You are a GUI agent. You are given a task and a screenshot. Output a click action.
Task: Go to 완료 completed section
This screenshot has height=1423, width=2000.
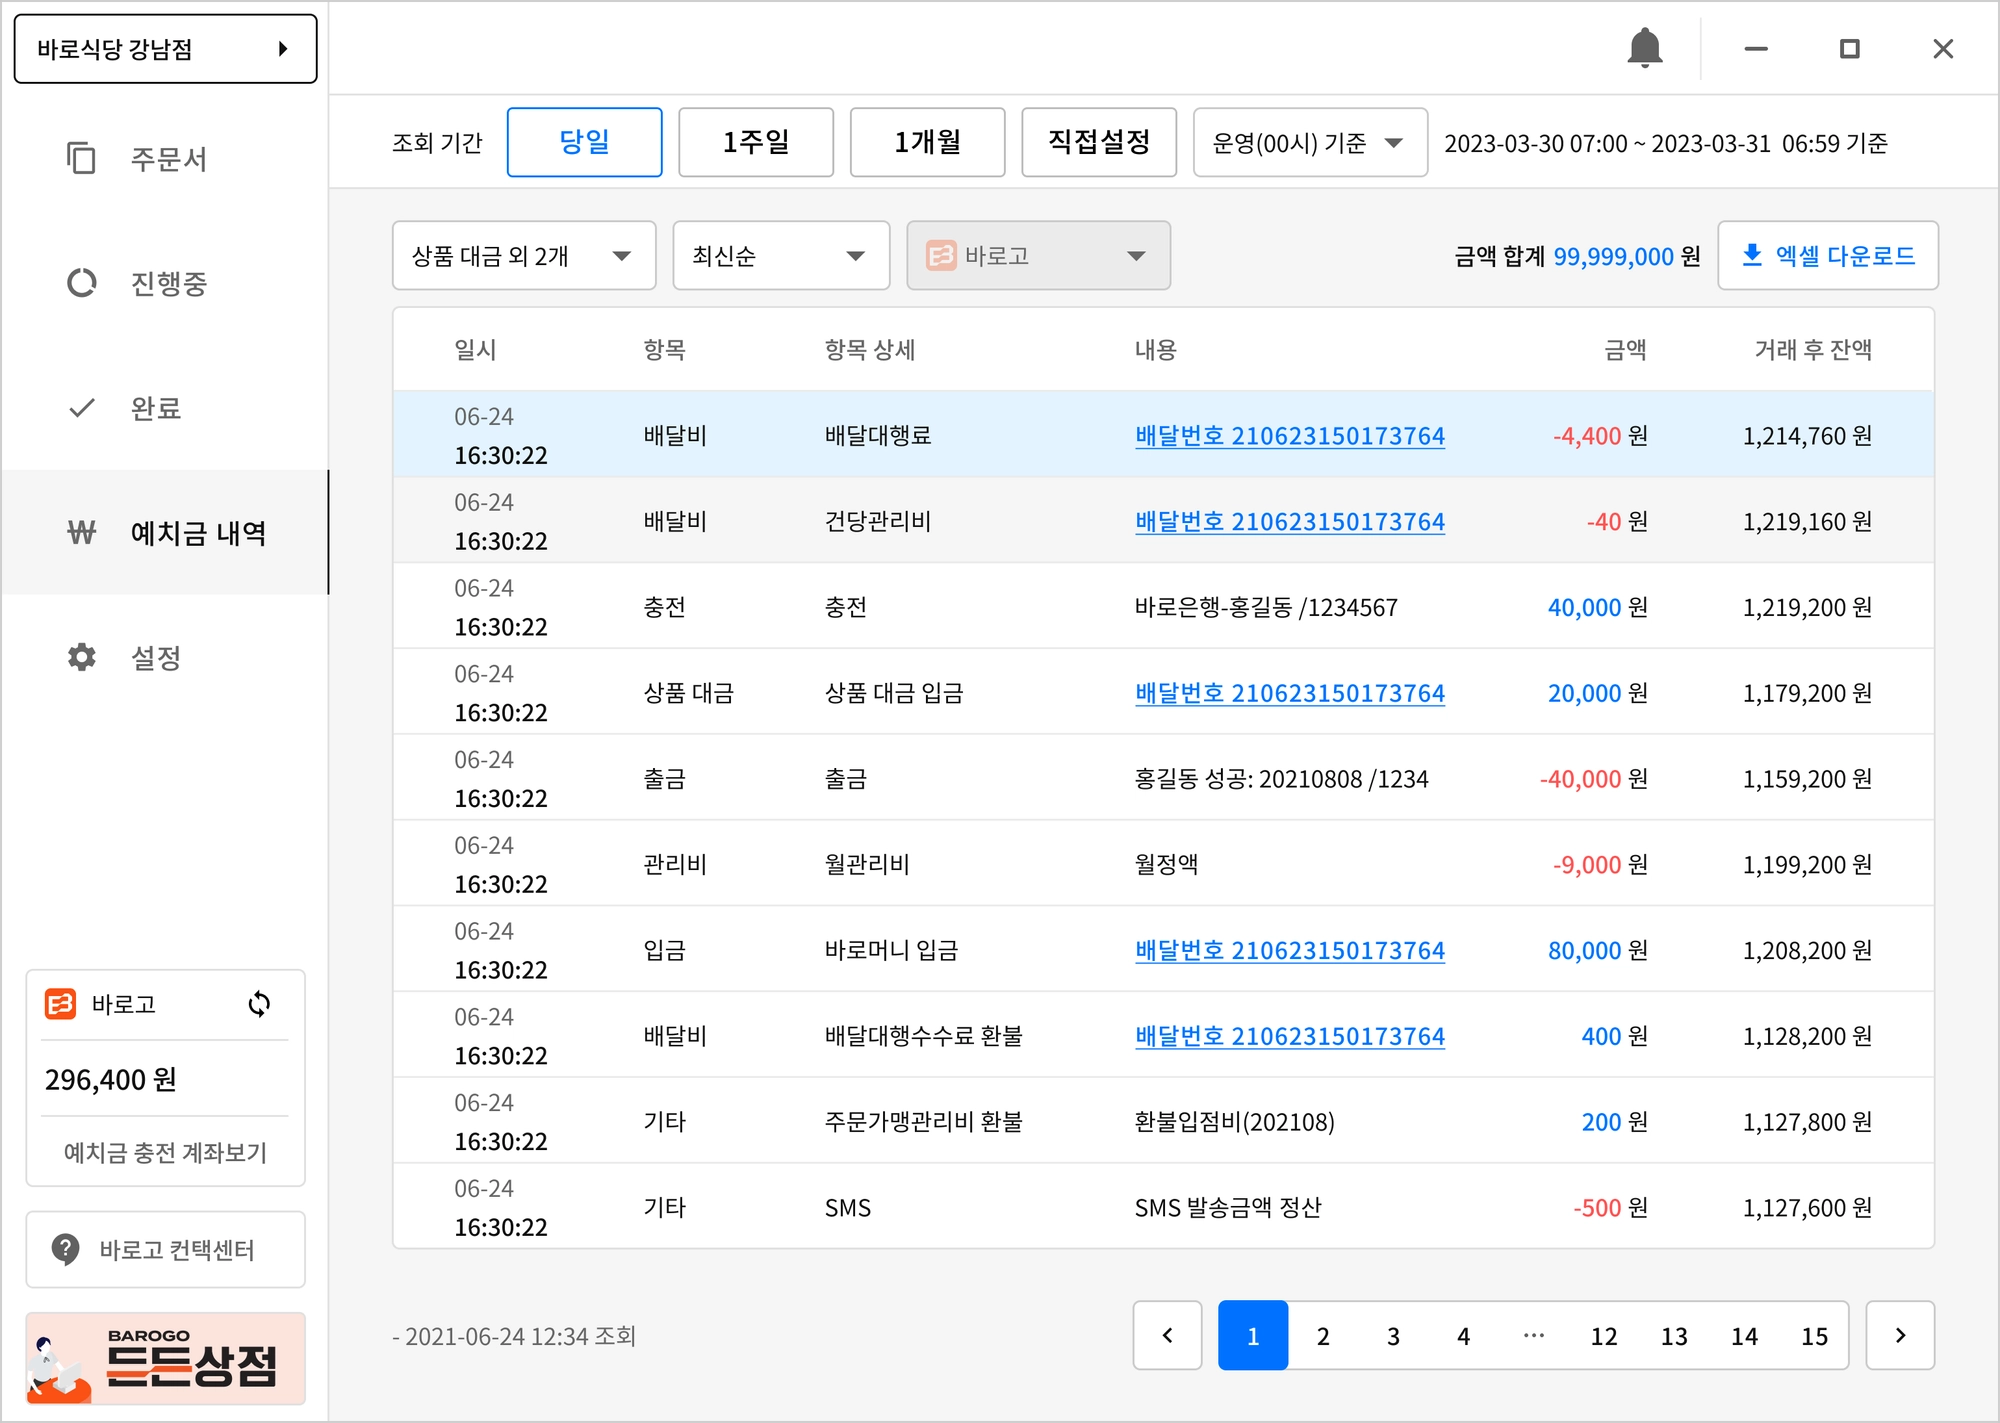pyautogui.click(x=155, y=409)
